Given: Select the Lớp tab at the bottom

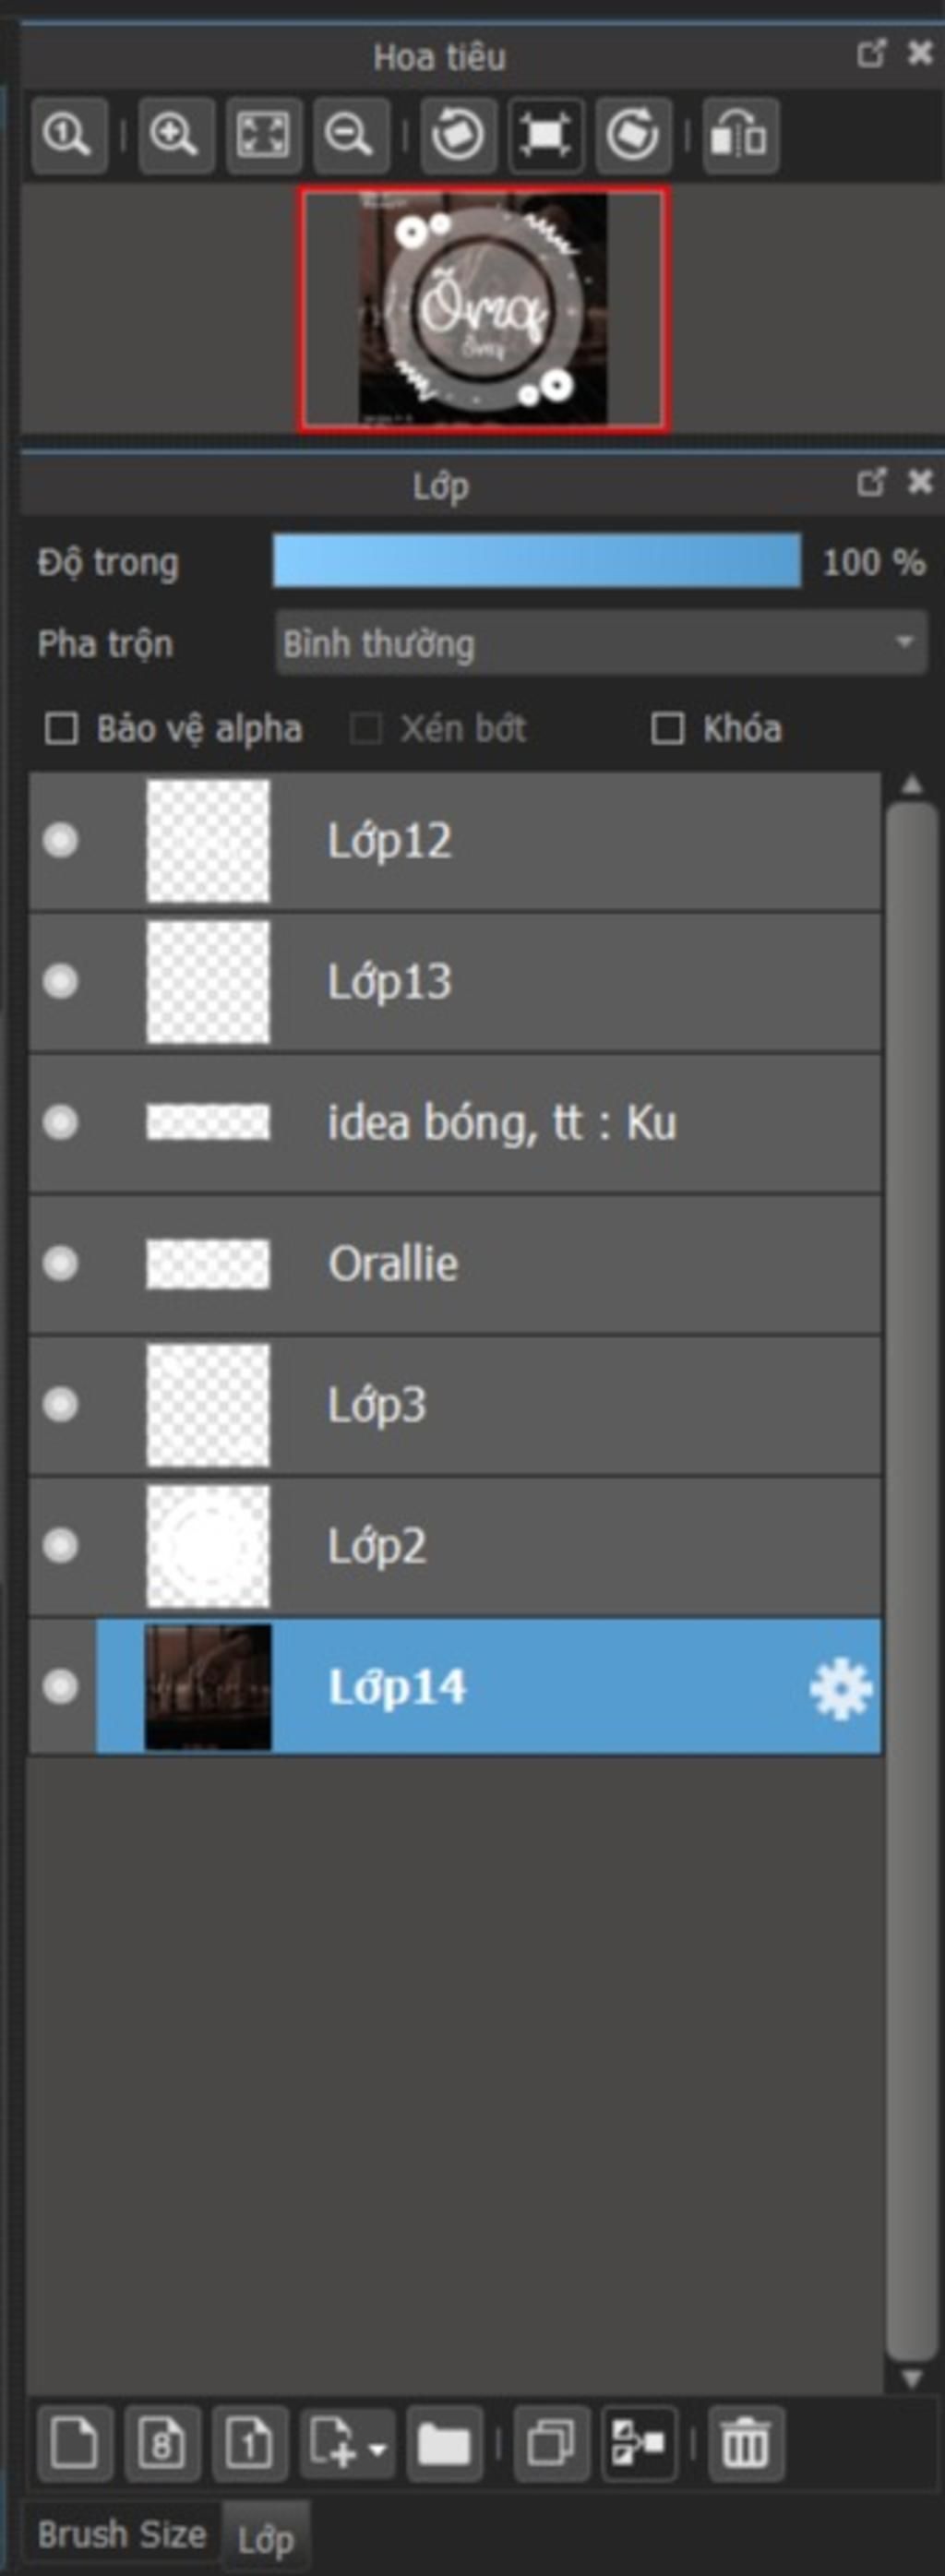Looking at the screenshot, I should (x=265, y=2538).
